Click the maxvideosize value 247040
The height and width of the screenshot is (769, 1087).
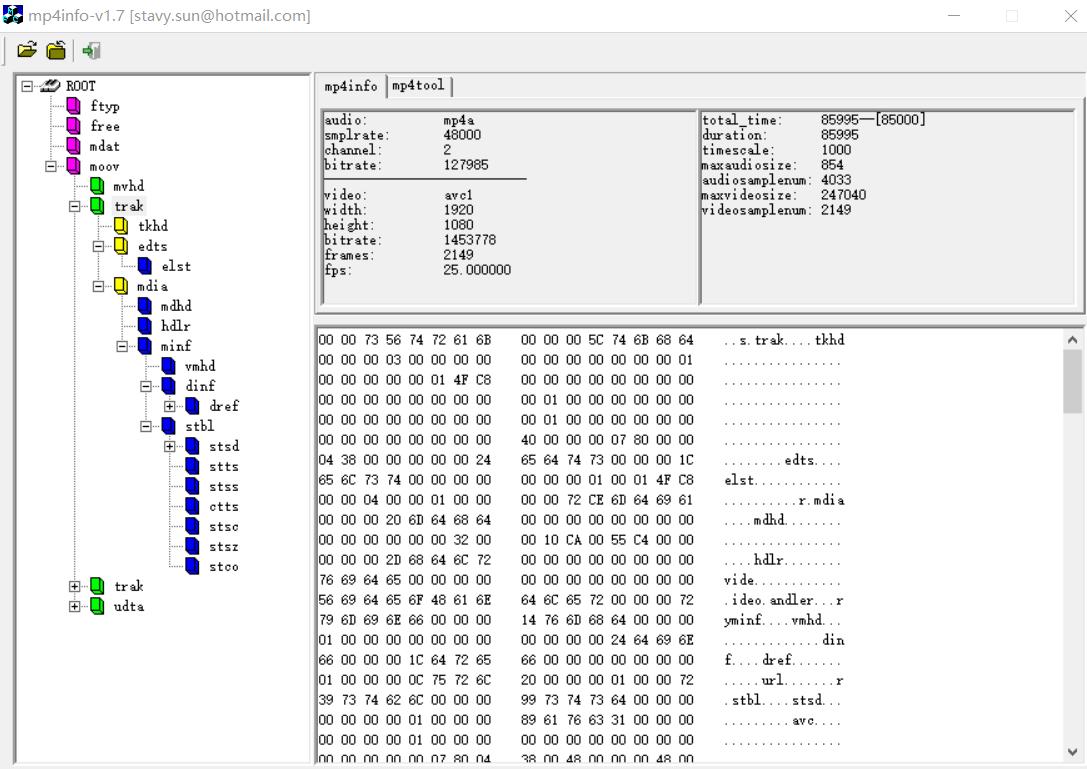coord(843,195)
